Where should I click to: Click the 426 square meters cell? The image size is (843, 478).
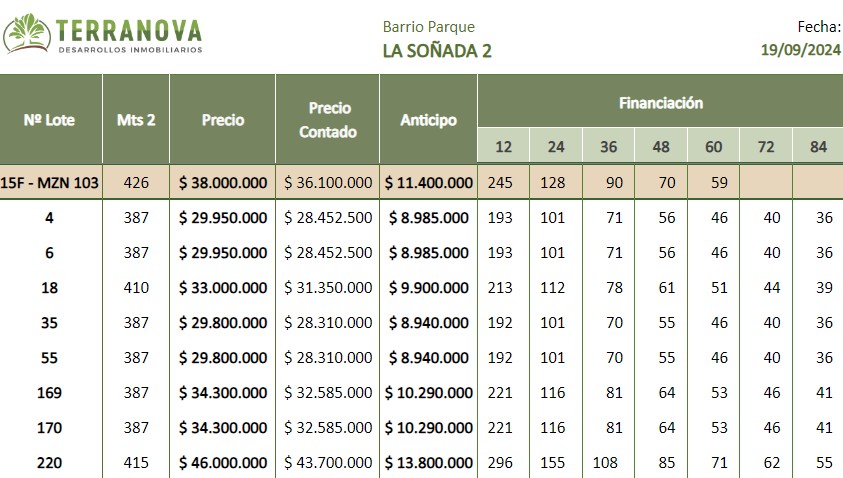[135, 182]
